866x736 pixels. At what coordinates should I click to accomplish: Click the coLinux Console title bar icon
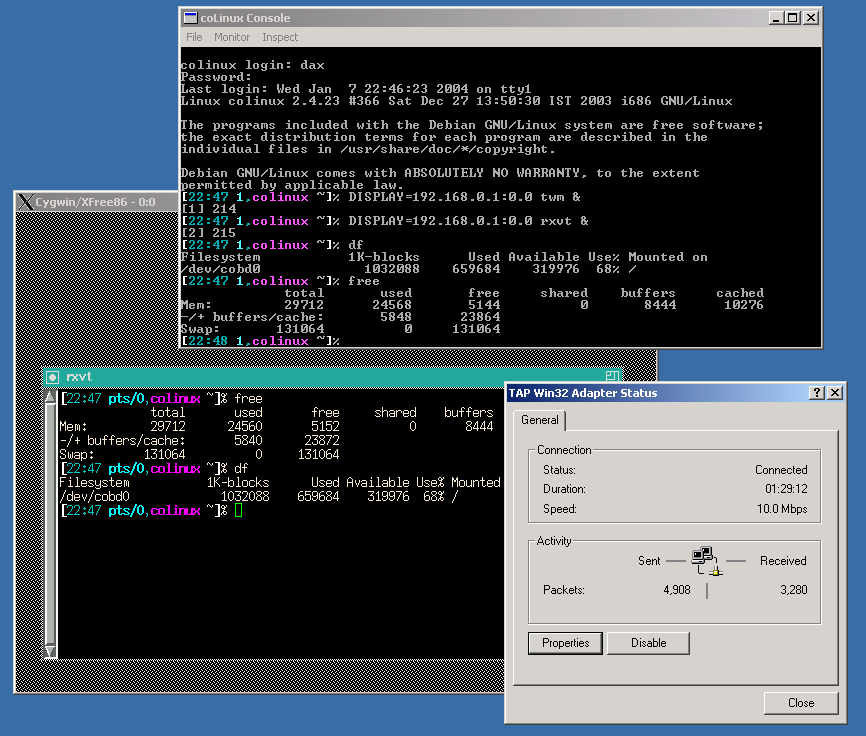tap(189, 17)
